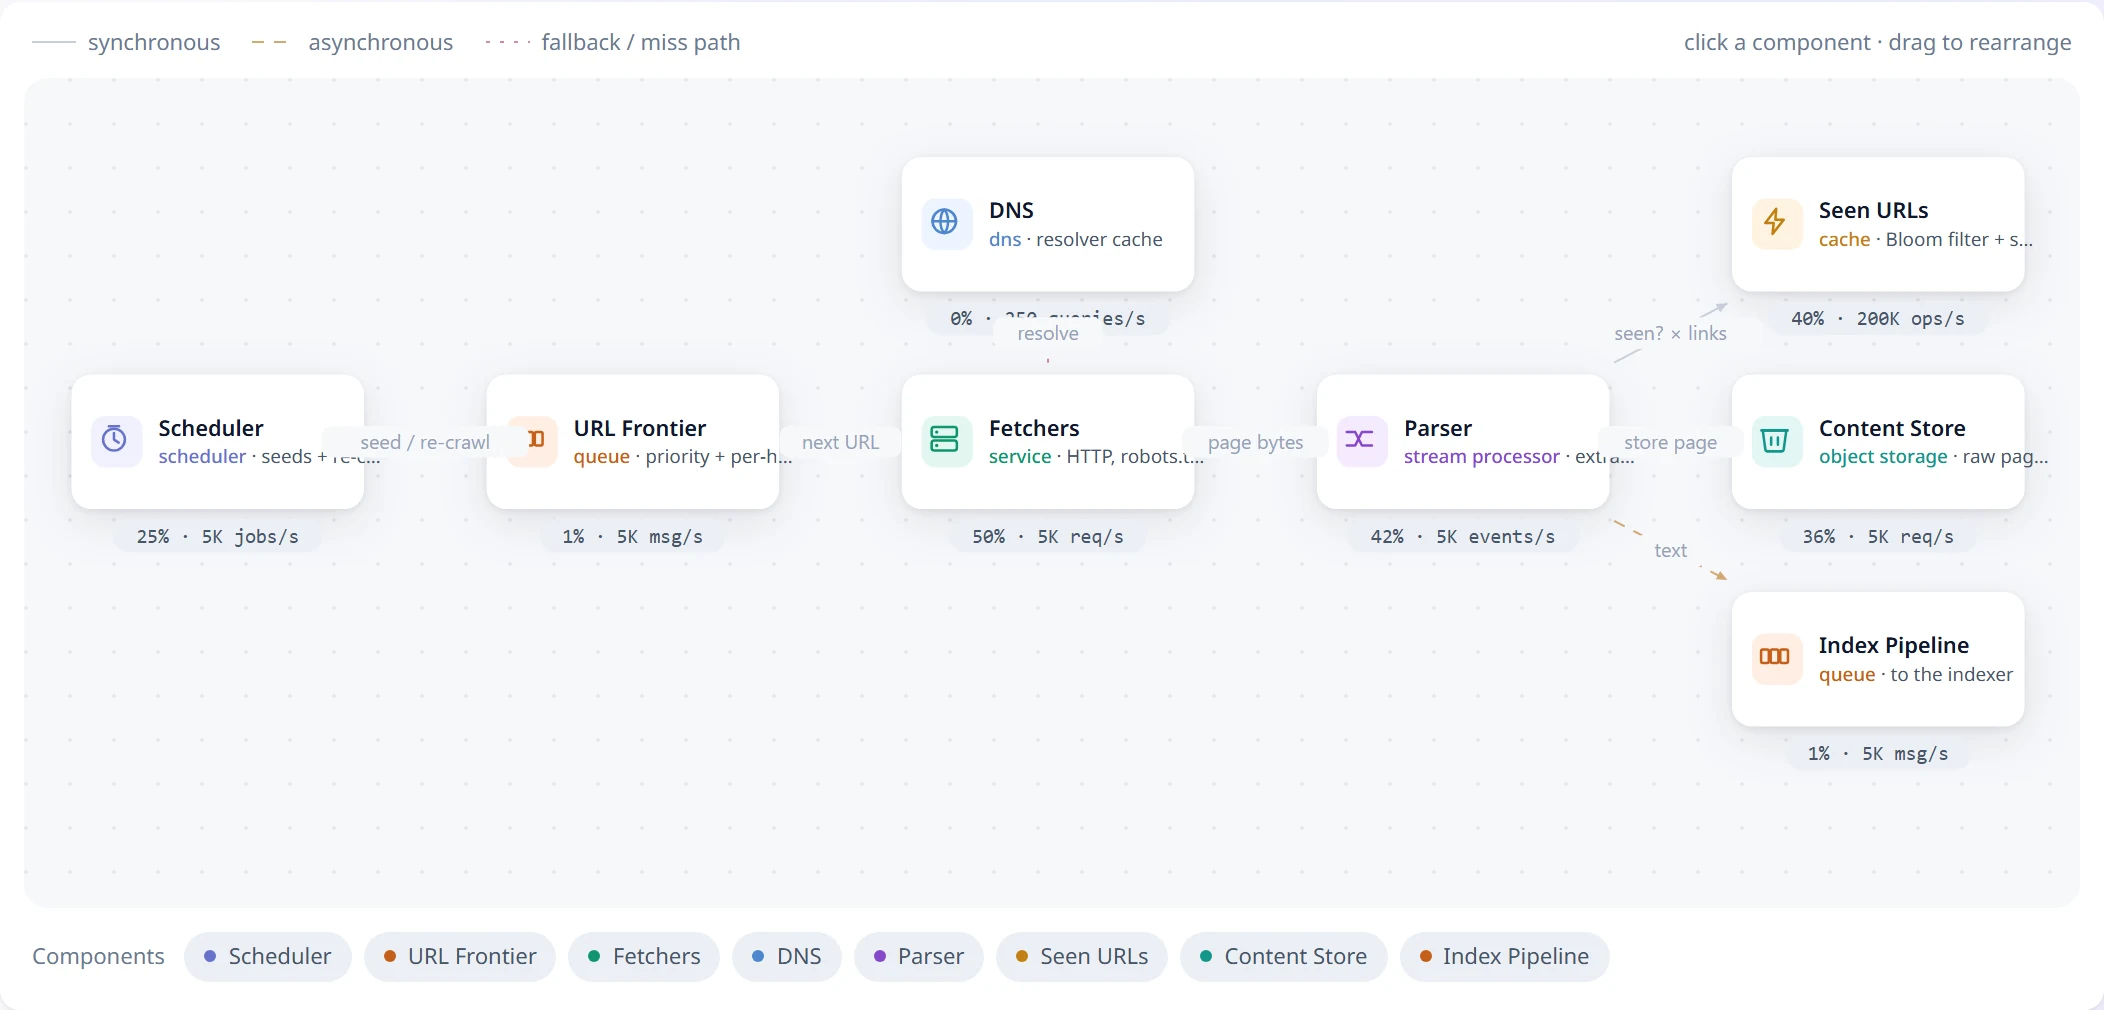Click the 'seen? × links' edge label
The width and height of the screenshot is (2104, 1010).
[1670, 333]
